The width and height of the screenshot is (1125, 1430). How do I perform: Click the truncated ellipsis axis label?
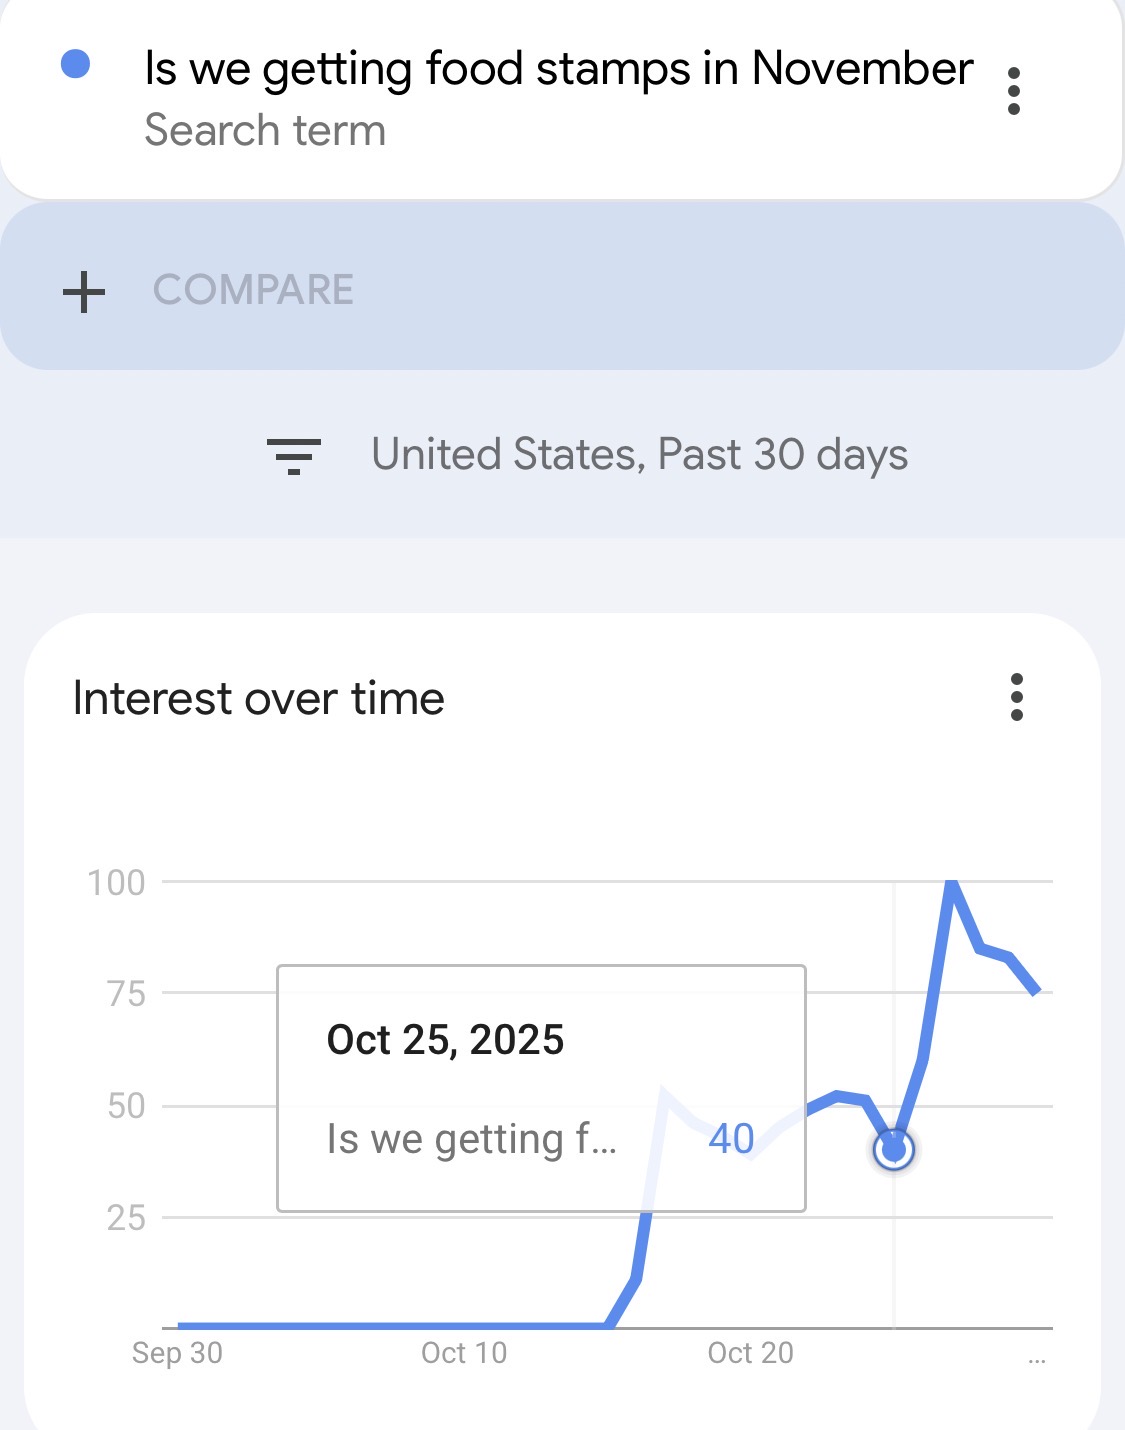[x=1037, y=1358]
